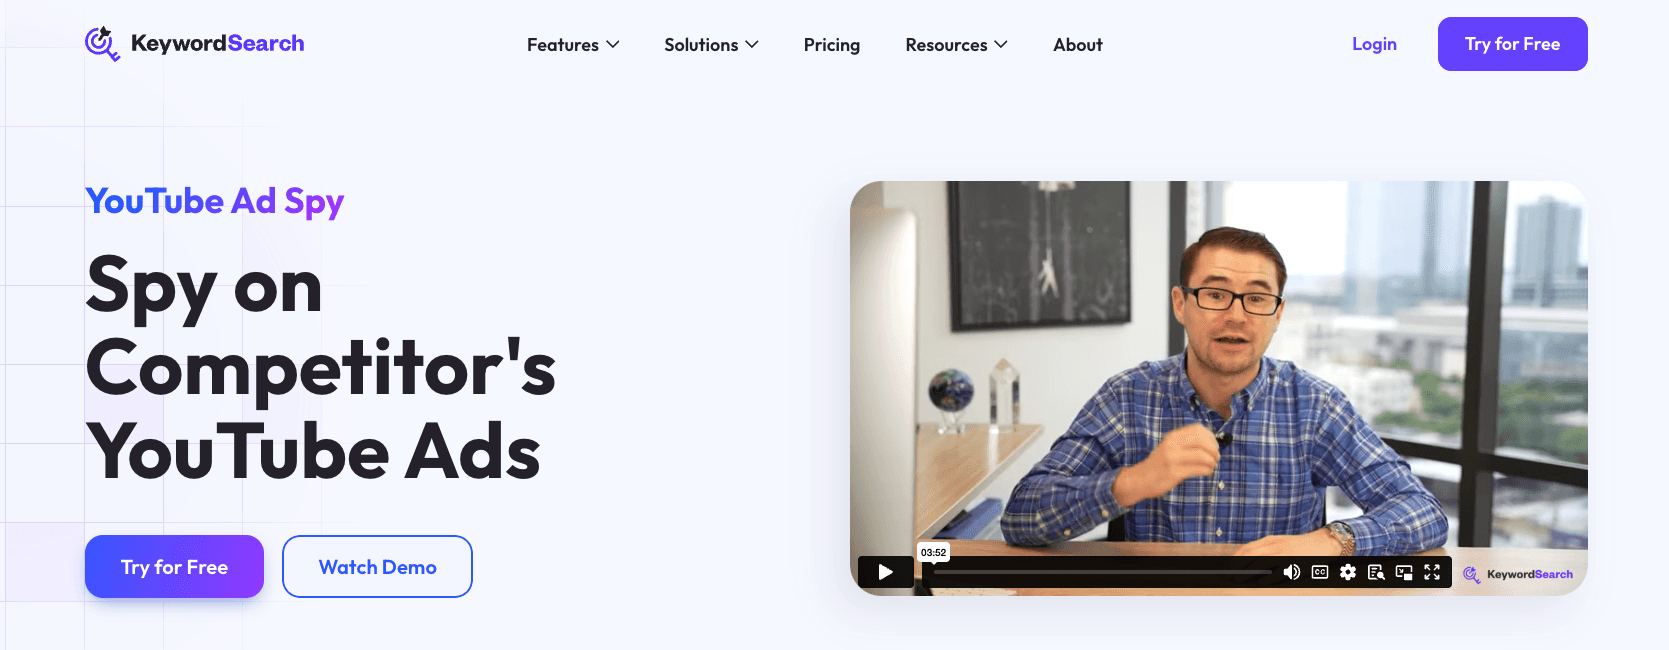Open video settings gear icon
Viewport: 1669px width, 650px height.
pyautogui.click(x=1348, y=572)
